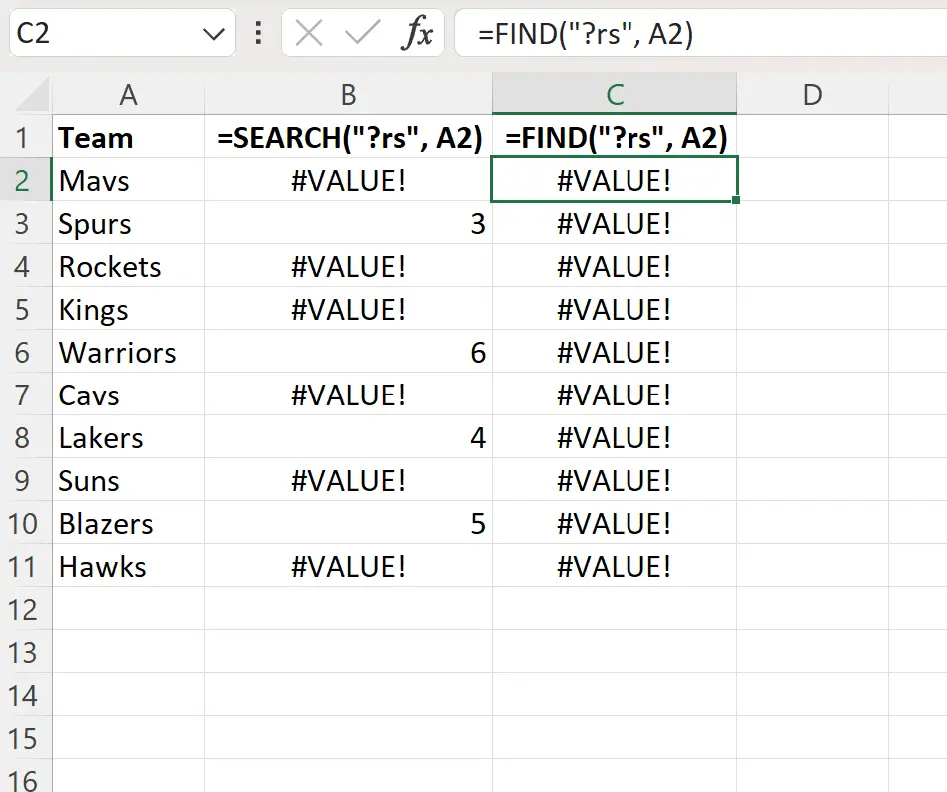Click the three-dot handle beside Name Box
The height and width of the screenshot is (792, 947).
258,35
